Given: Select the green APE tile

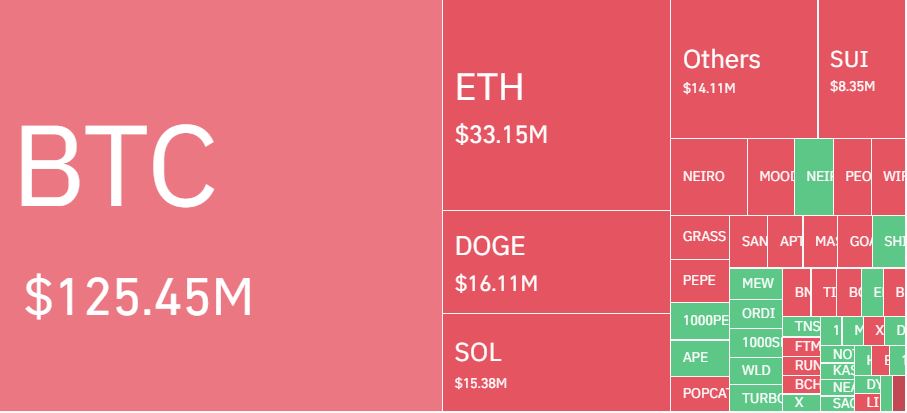Looking at the screenshot, I should tap(700, 358).
